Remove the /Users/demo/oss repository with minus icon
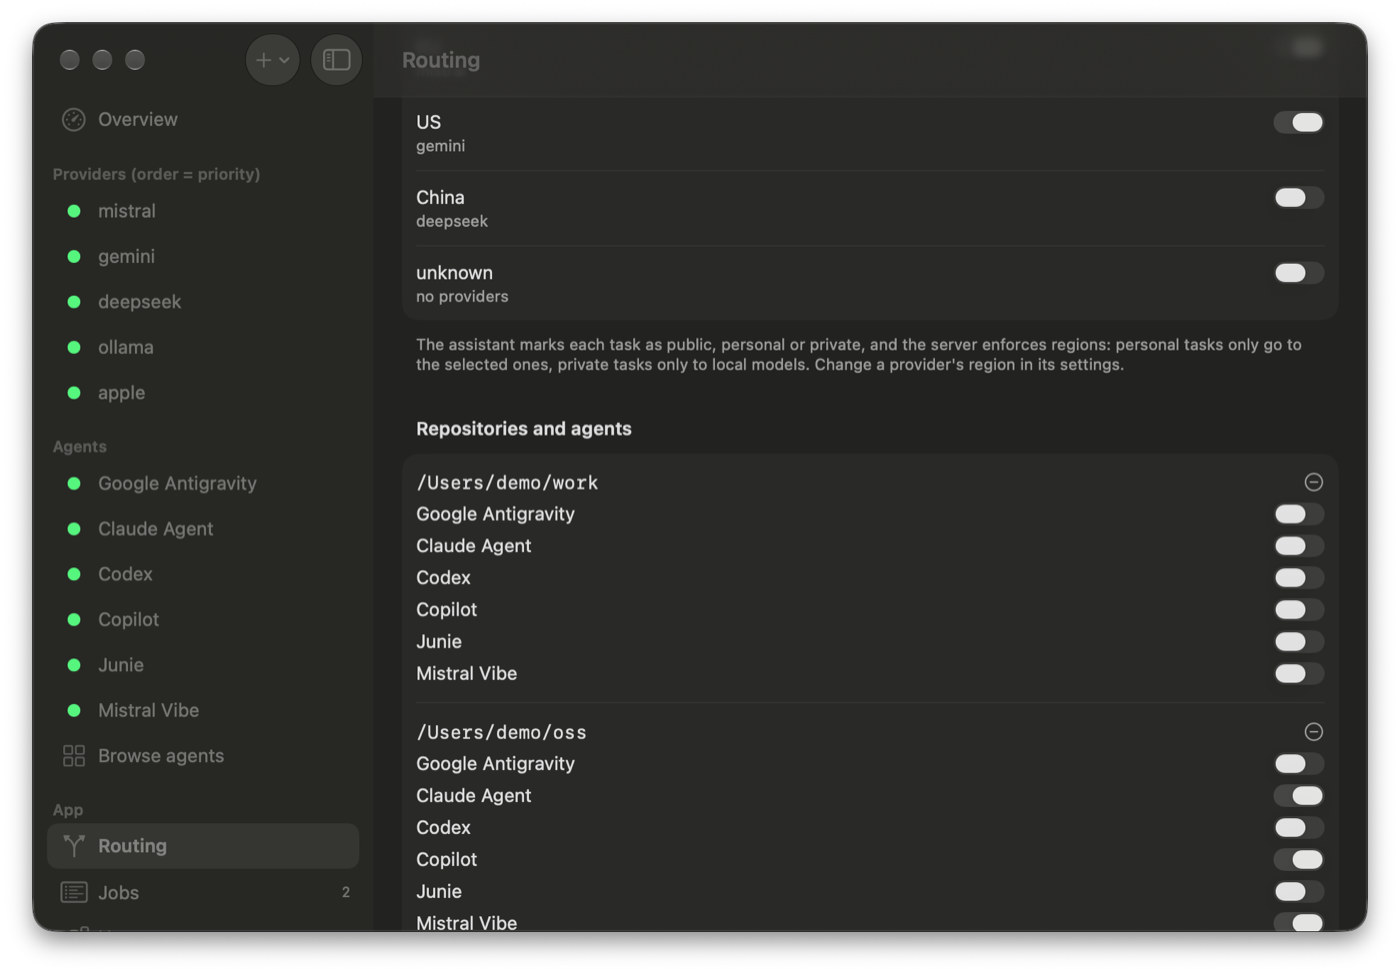This screenshot has width=1400, height=974. pos(1314,732)
